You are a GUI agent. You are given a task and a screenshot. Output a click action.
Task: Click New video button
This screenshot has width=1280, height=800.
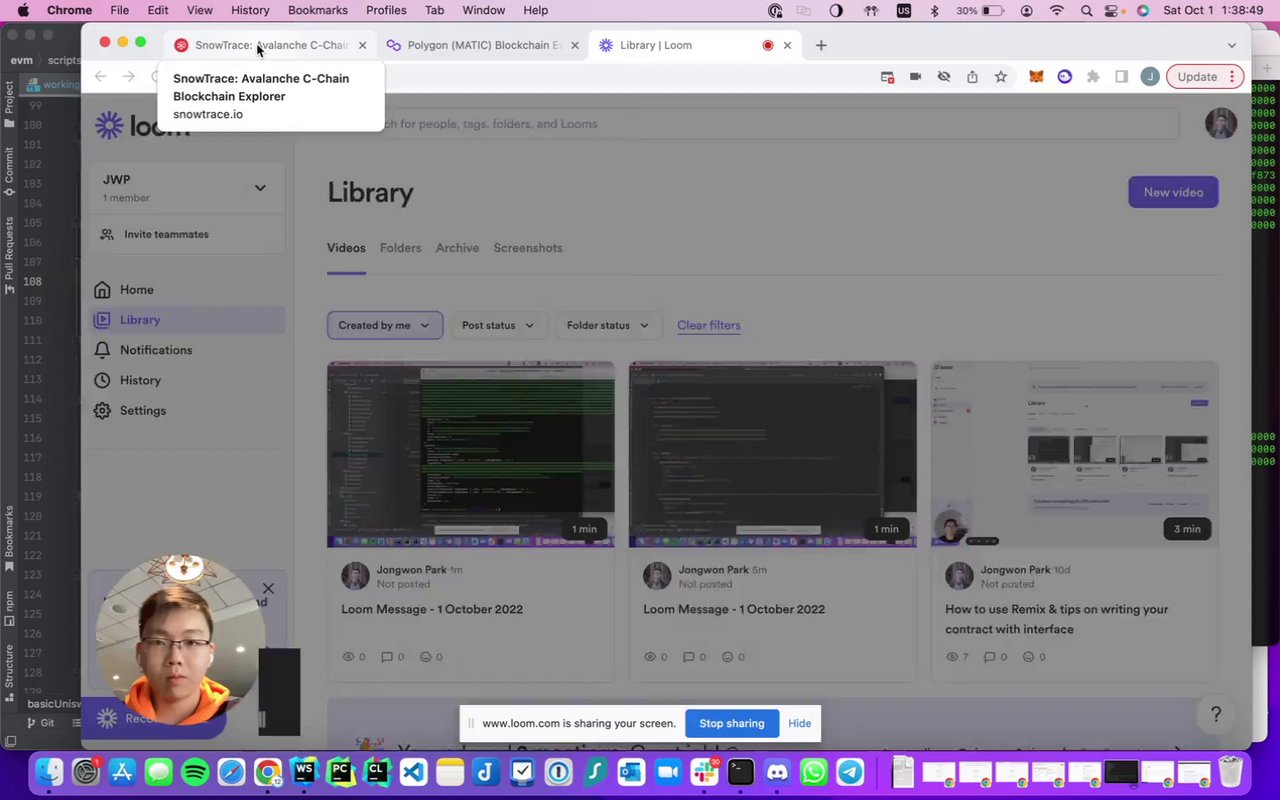pyautogui.click(x=1173, y=192)
